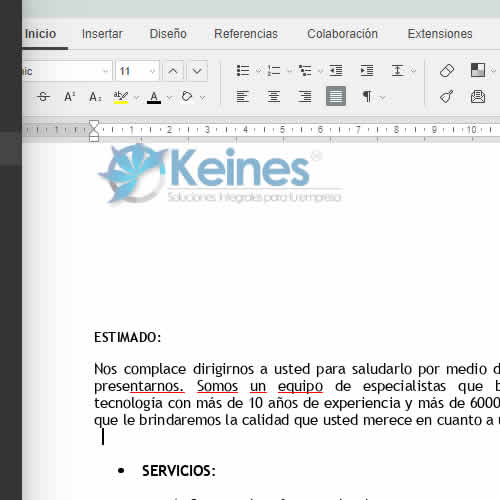Open the font size dropdown

pos(152,71)
